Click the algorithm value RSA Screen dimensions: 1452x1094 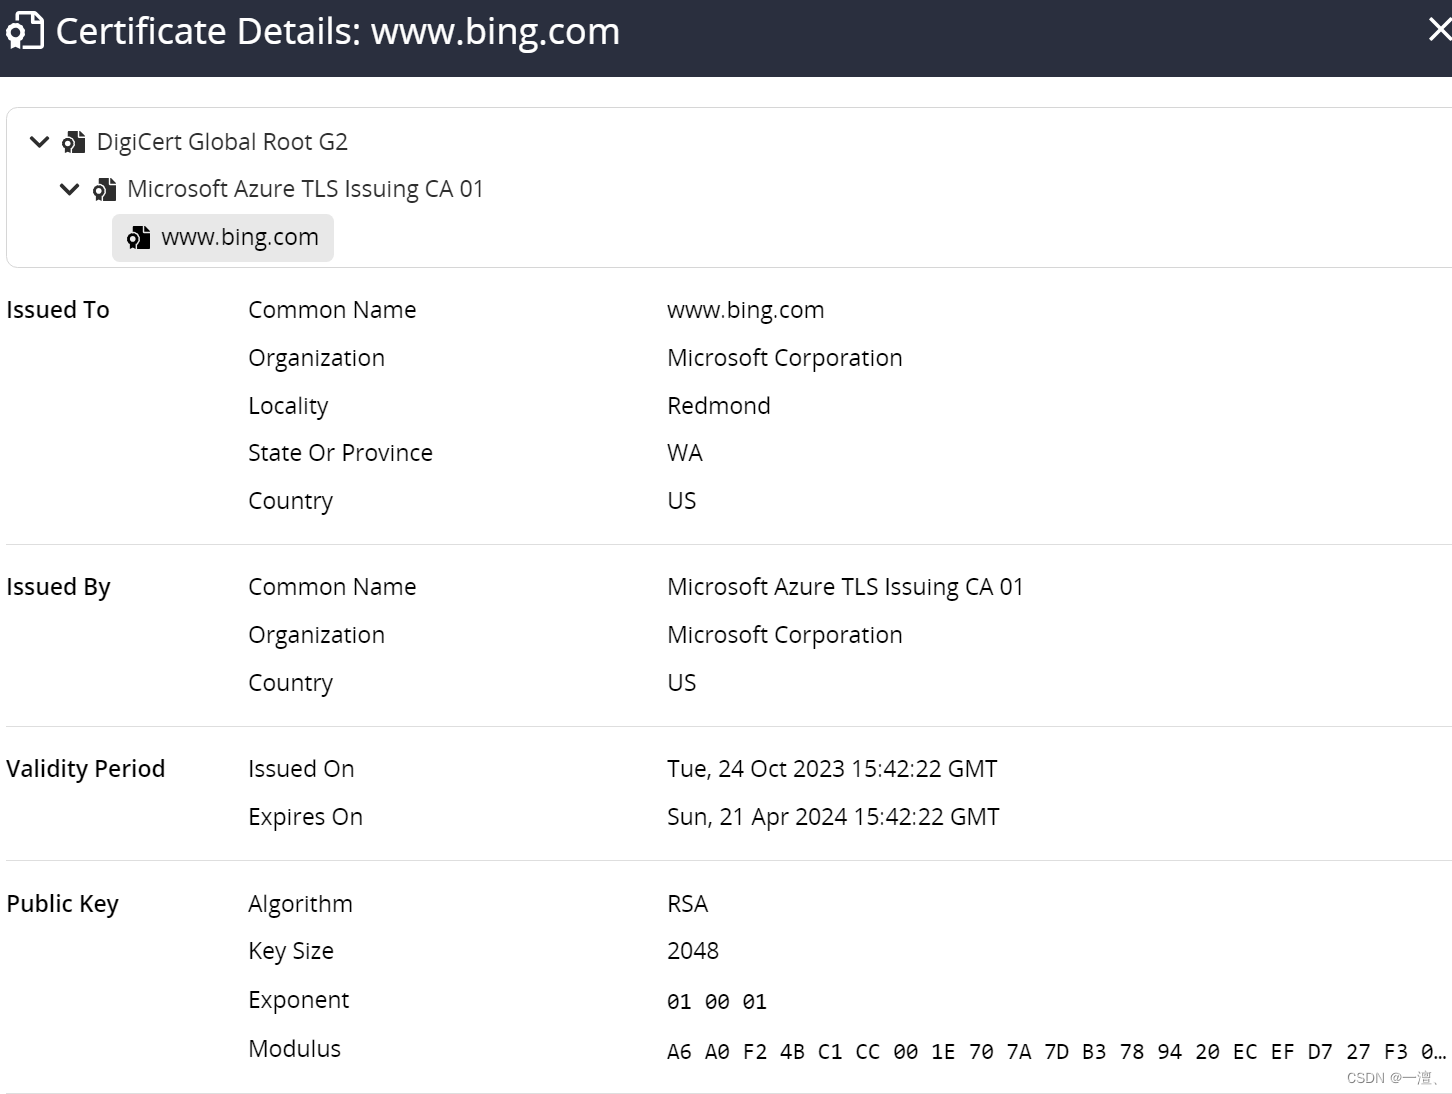coord(688,904)
